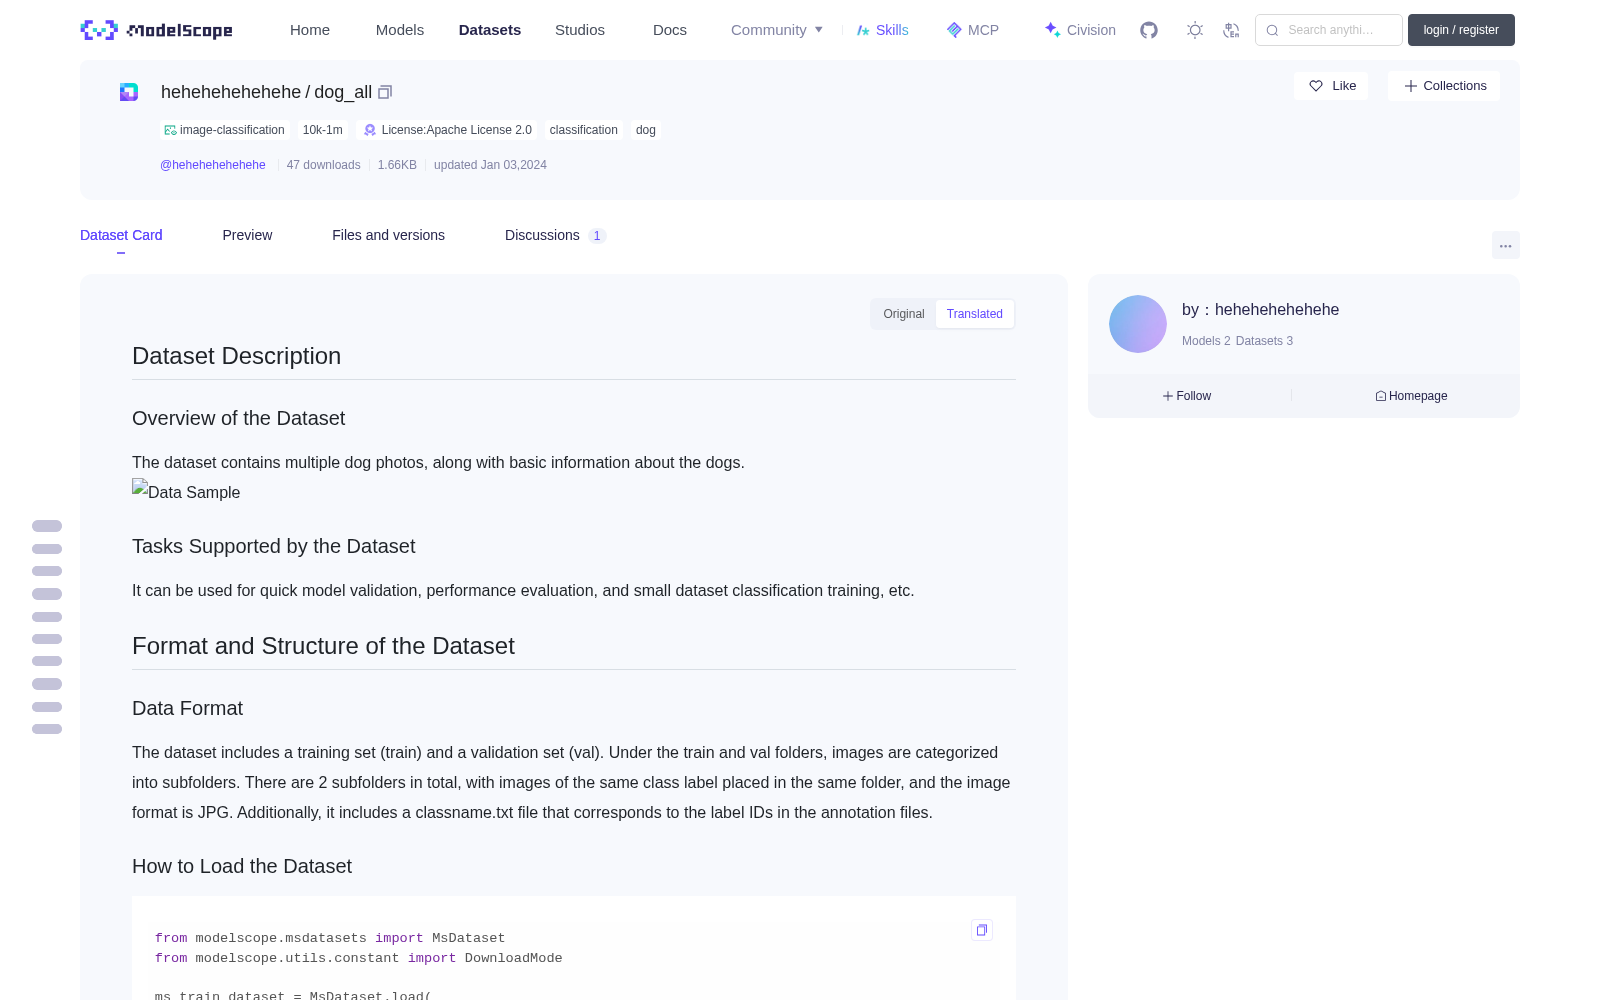The width and height of the screenshot is (1600, 1000).
Task: Click the bottommost outline marker in left sidebar
Action: pyautogui.click(x=47, y=729)
